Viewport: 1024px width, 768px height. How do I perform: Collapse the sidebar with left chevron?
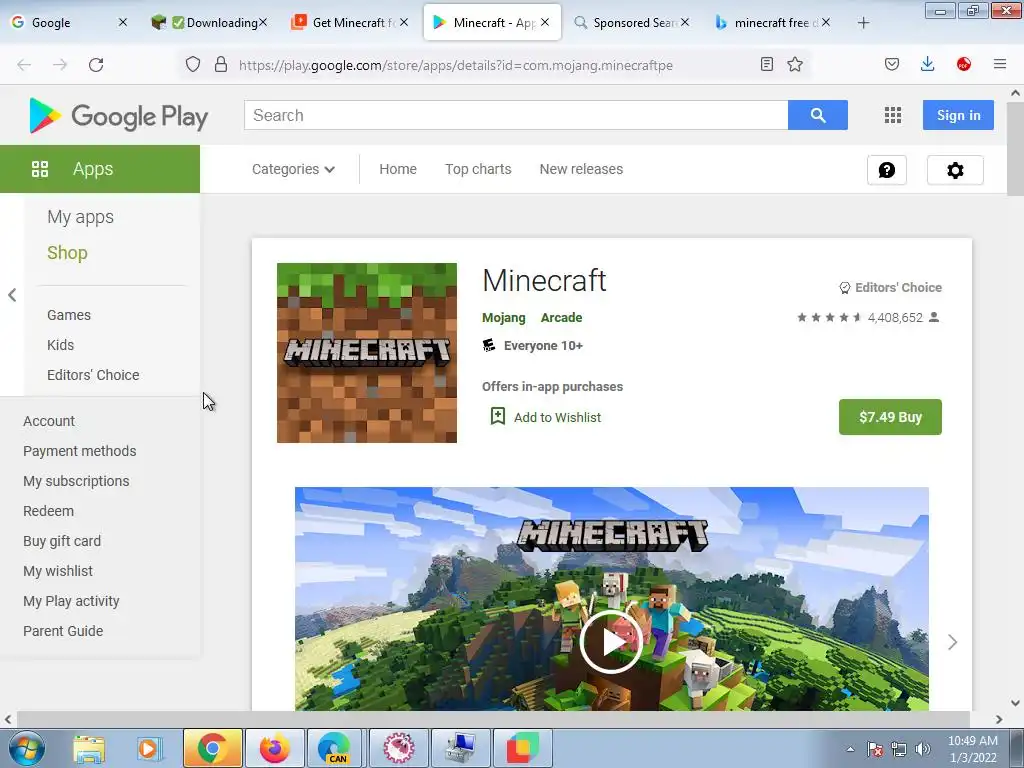tap(12, 295)
